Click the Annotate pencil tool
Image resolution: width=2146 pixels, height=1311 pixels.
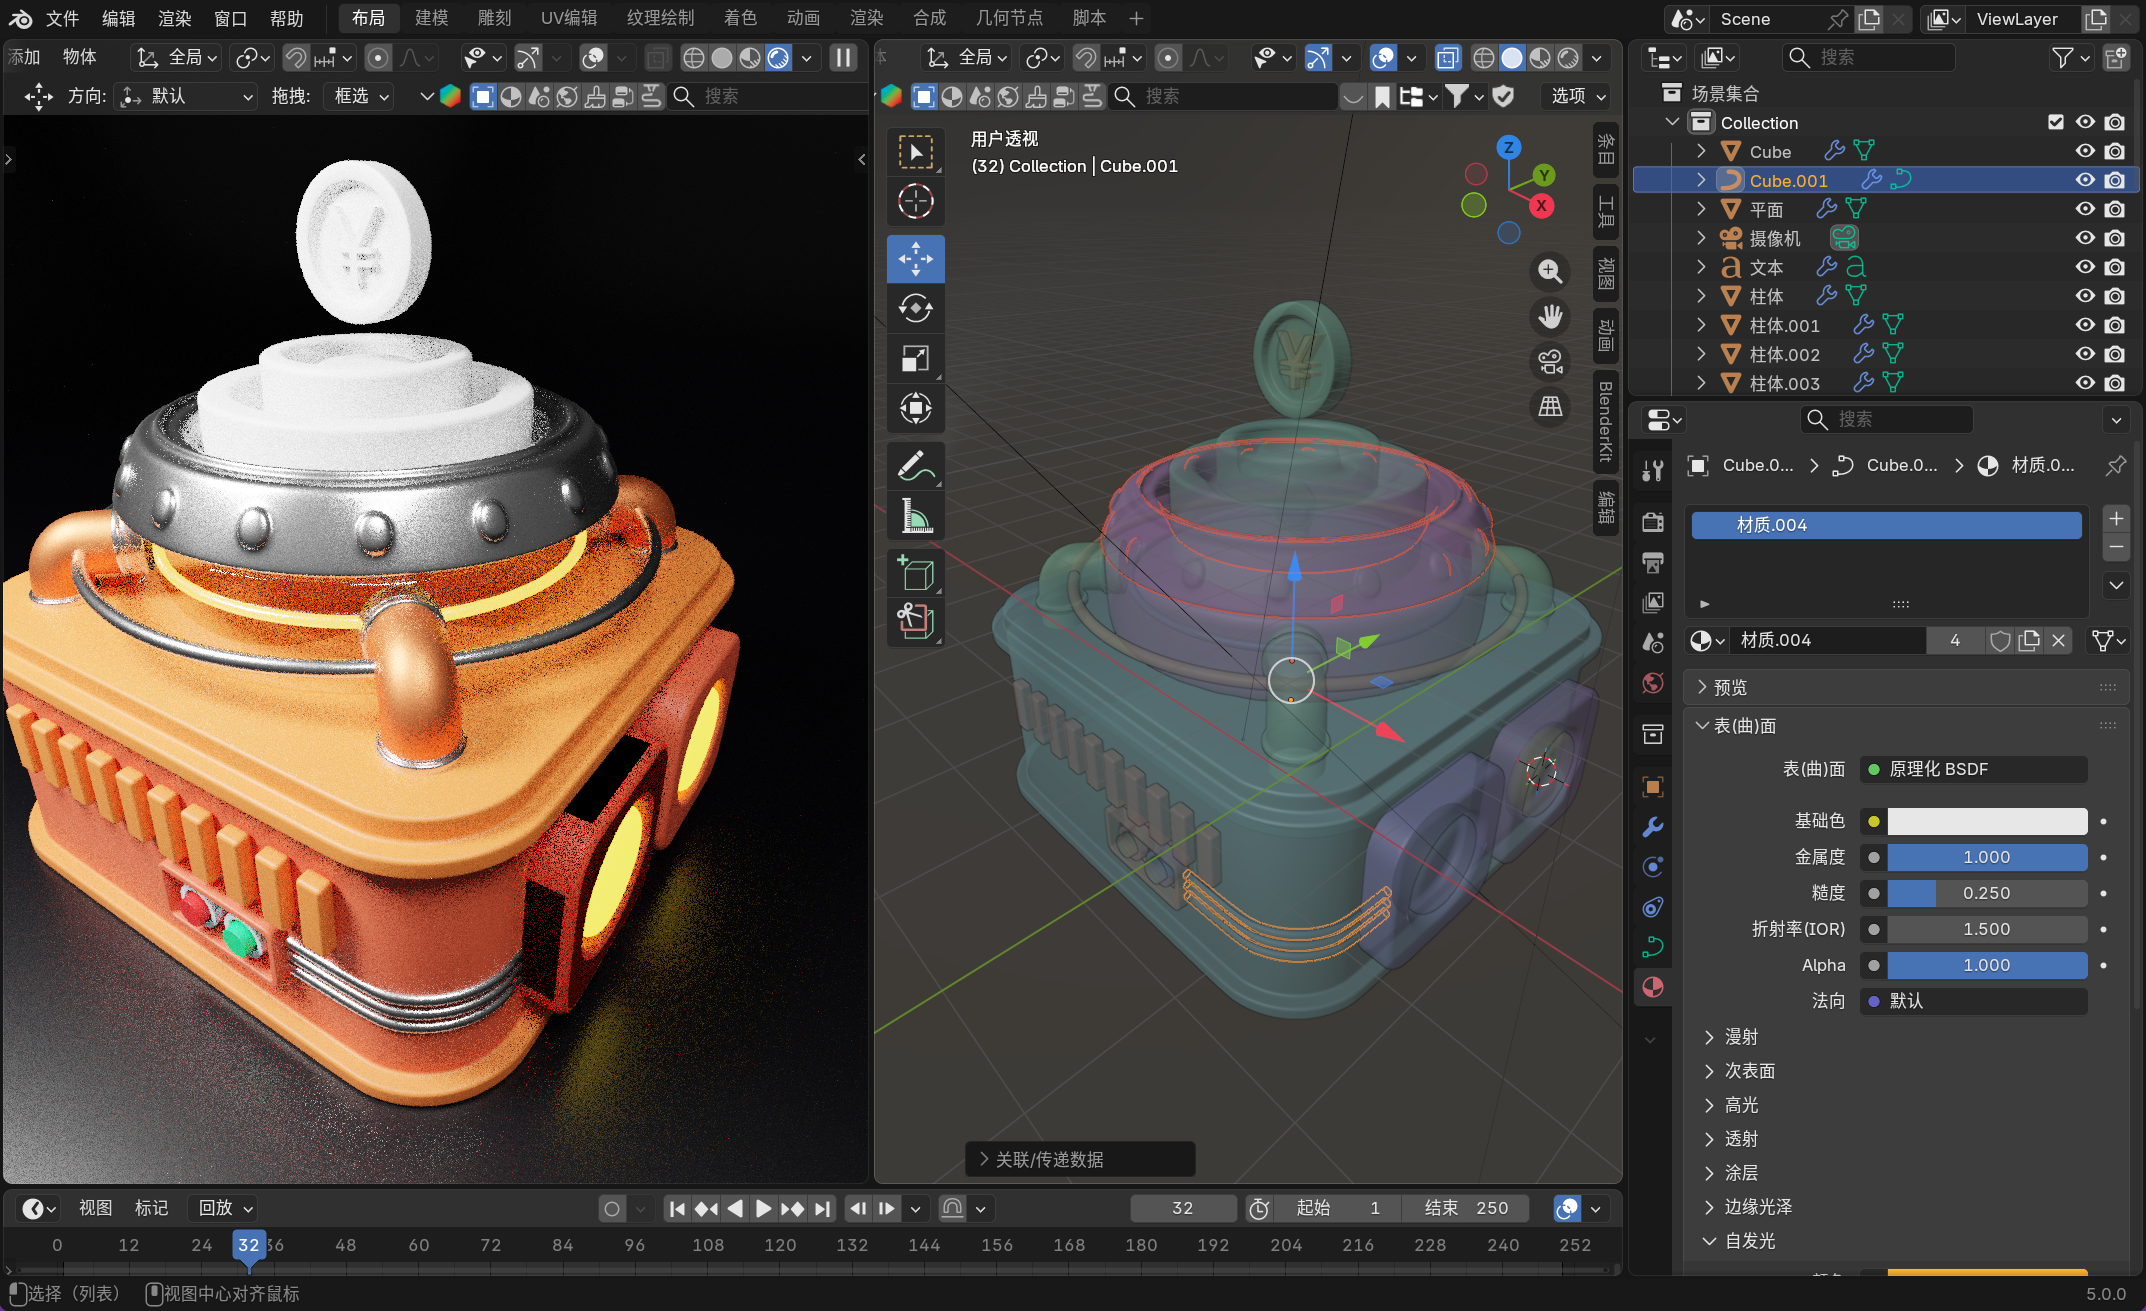click(915, 466)
